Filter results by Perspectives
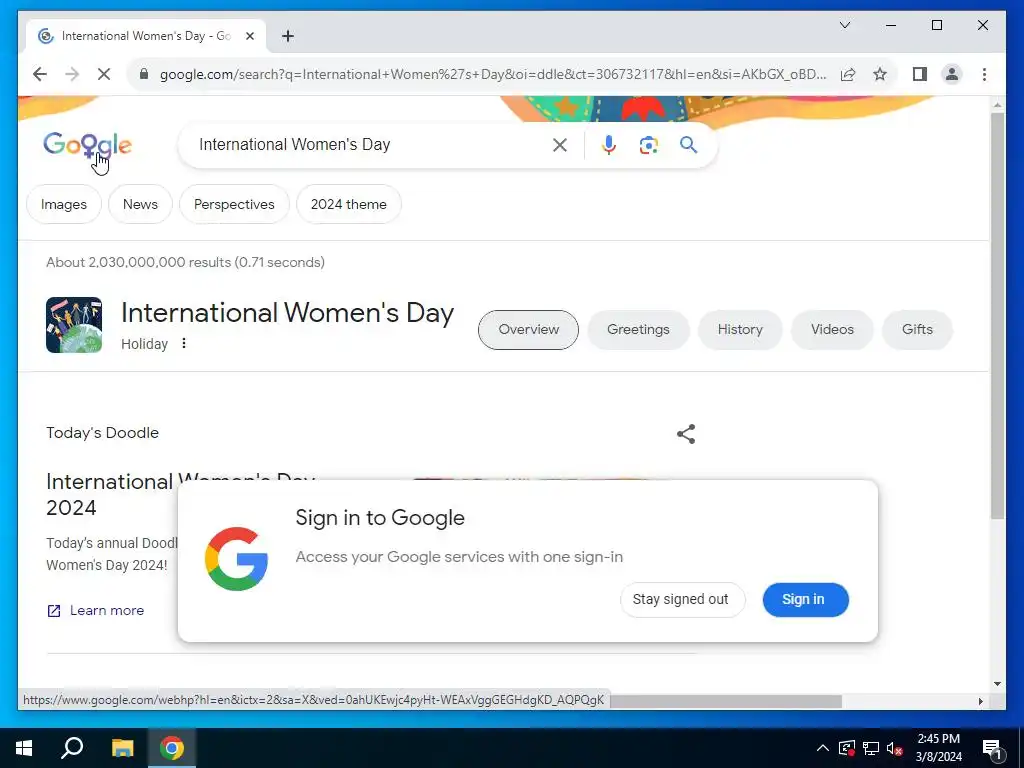Screen dimensions: 1024x768 234,204
